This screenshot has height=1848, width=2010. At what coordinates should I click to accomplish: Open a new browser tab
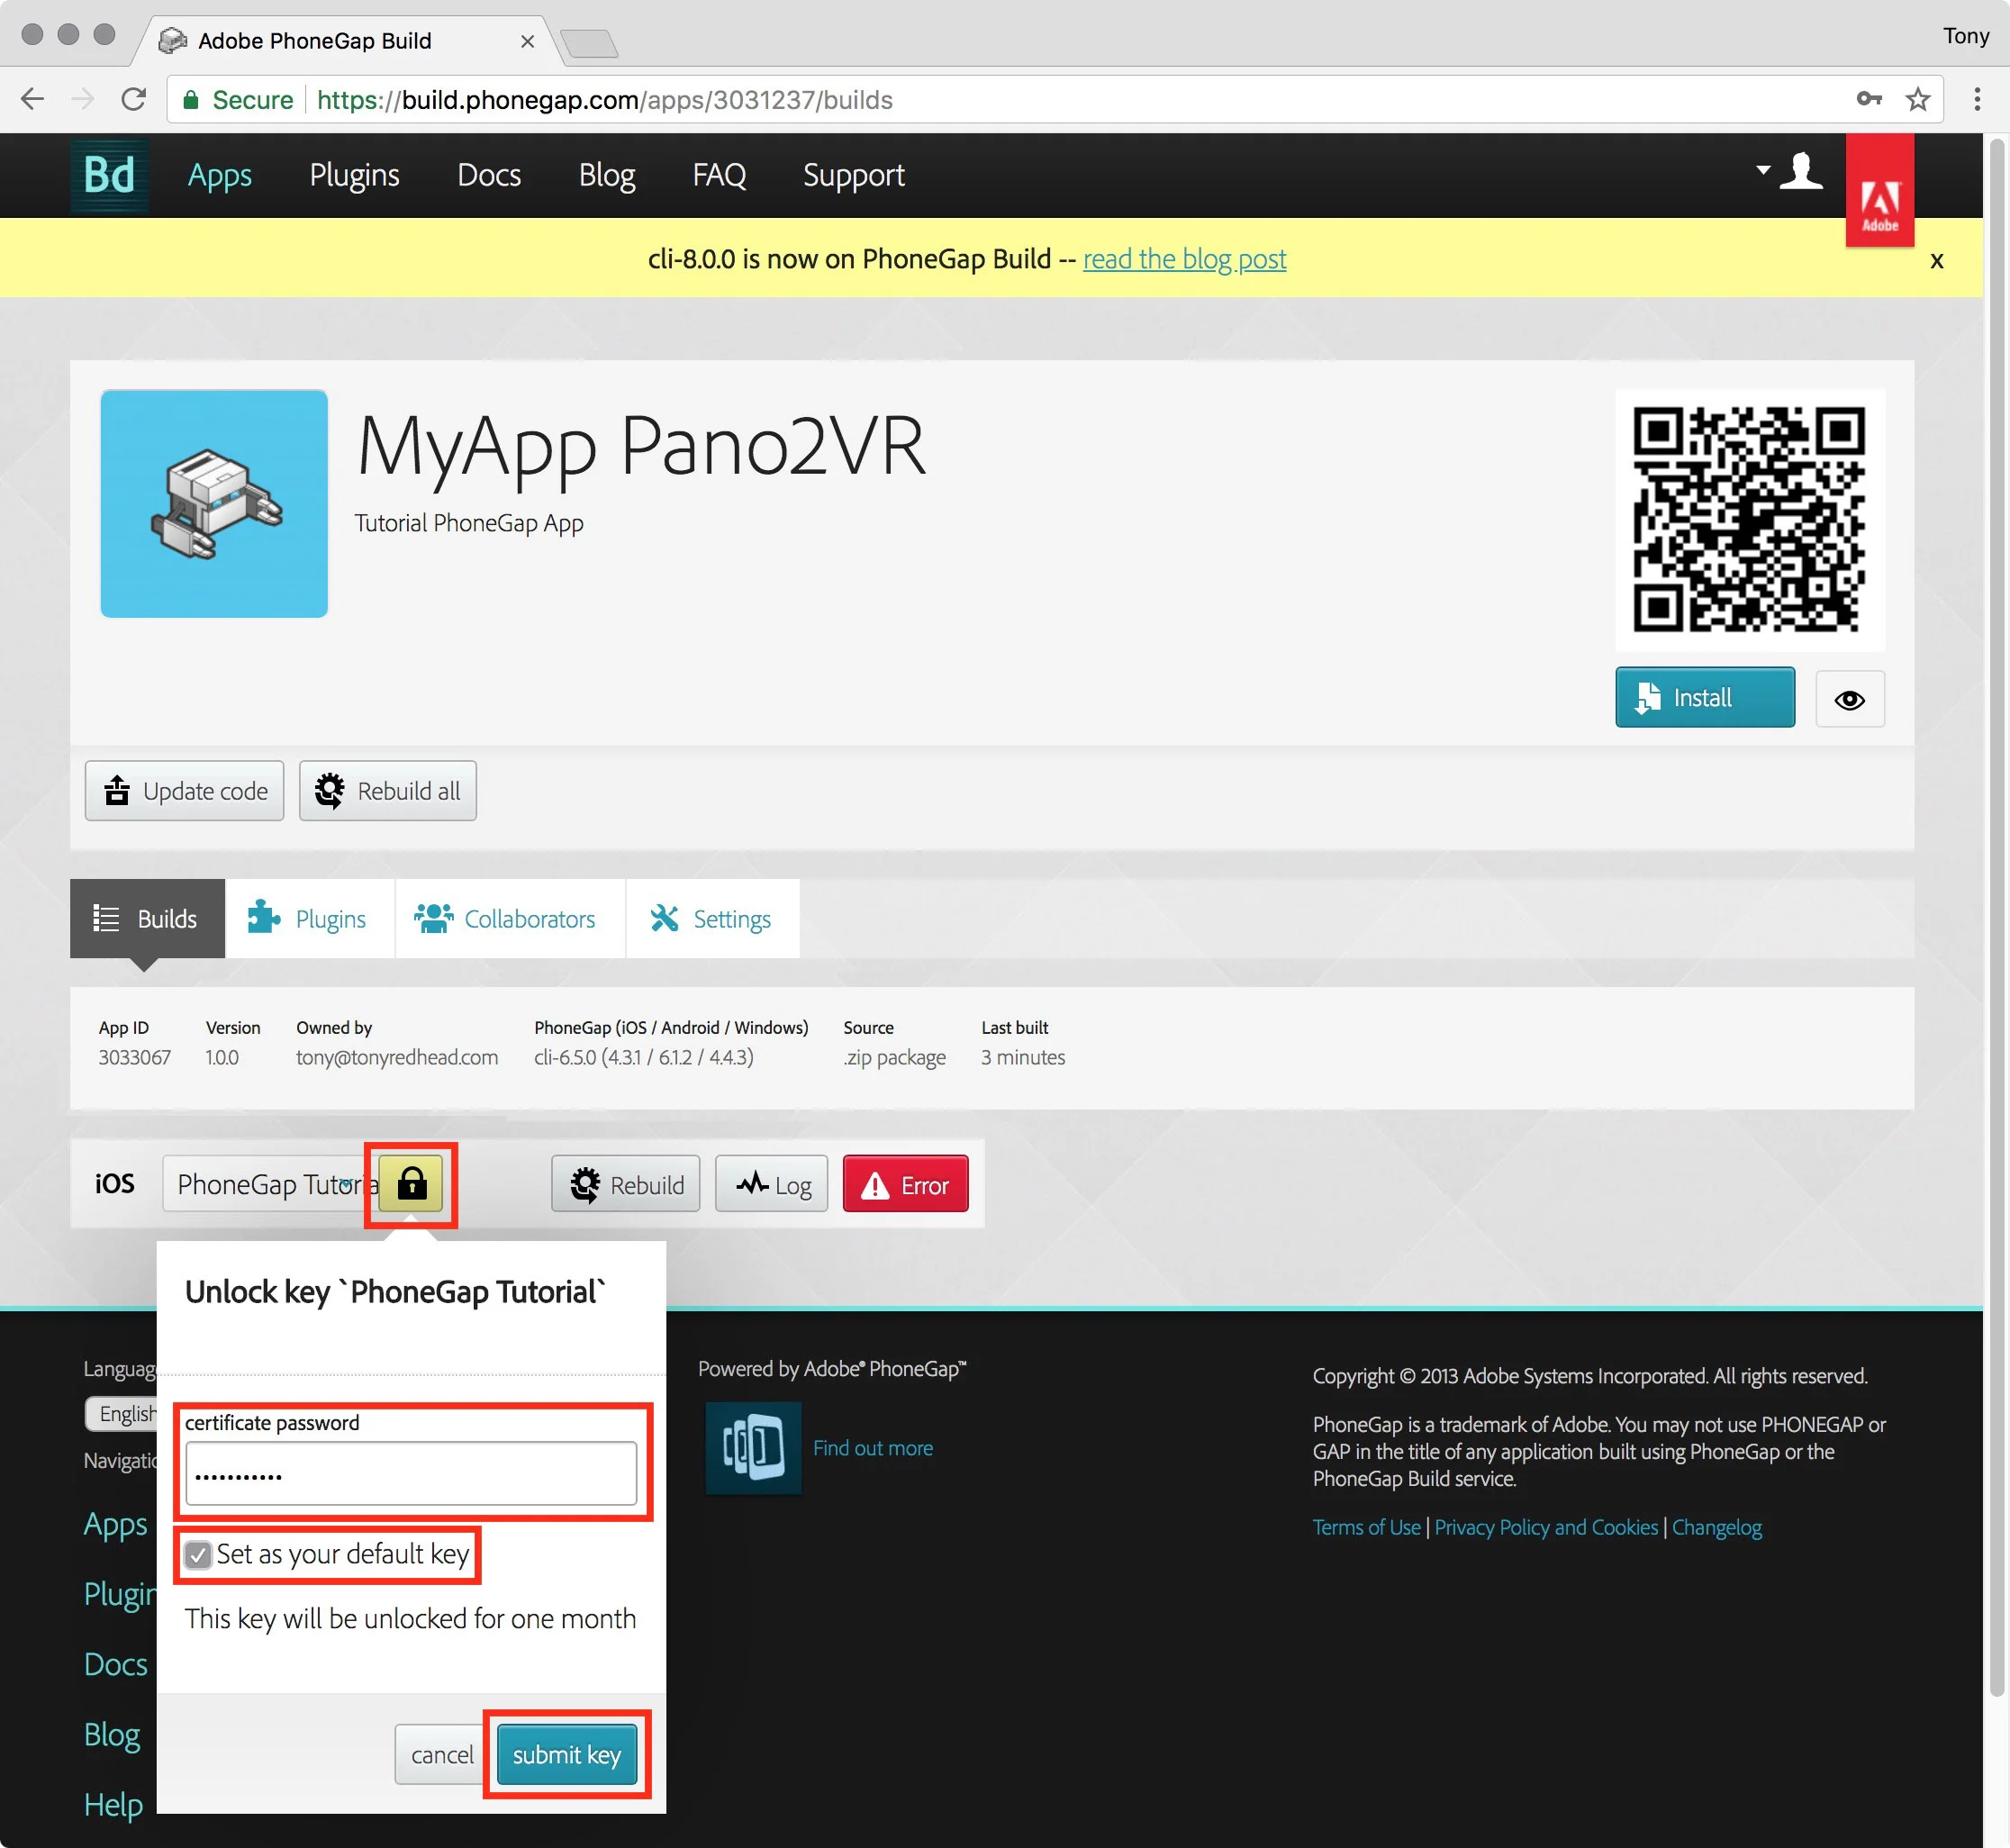(589, 43)
